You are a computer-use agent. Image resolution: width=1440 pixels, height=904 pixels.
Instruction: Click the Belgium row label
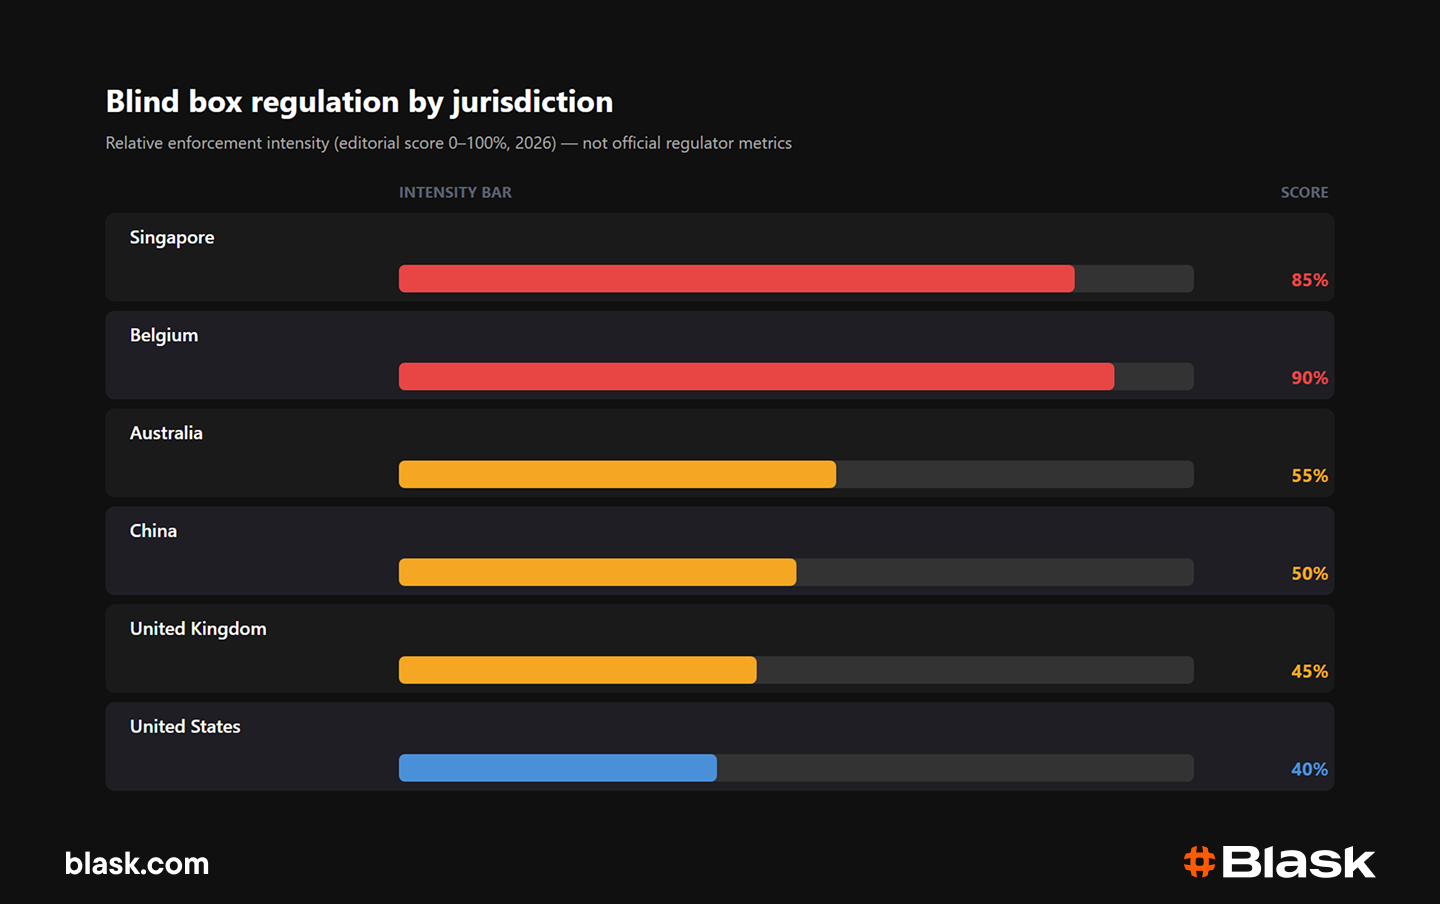[164, 335]
